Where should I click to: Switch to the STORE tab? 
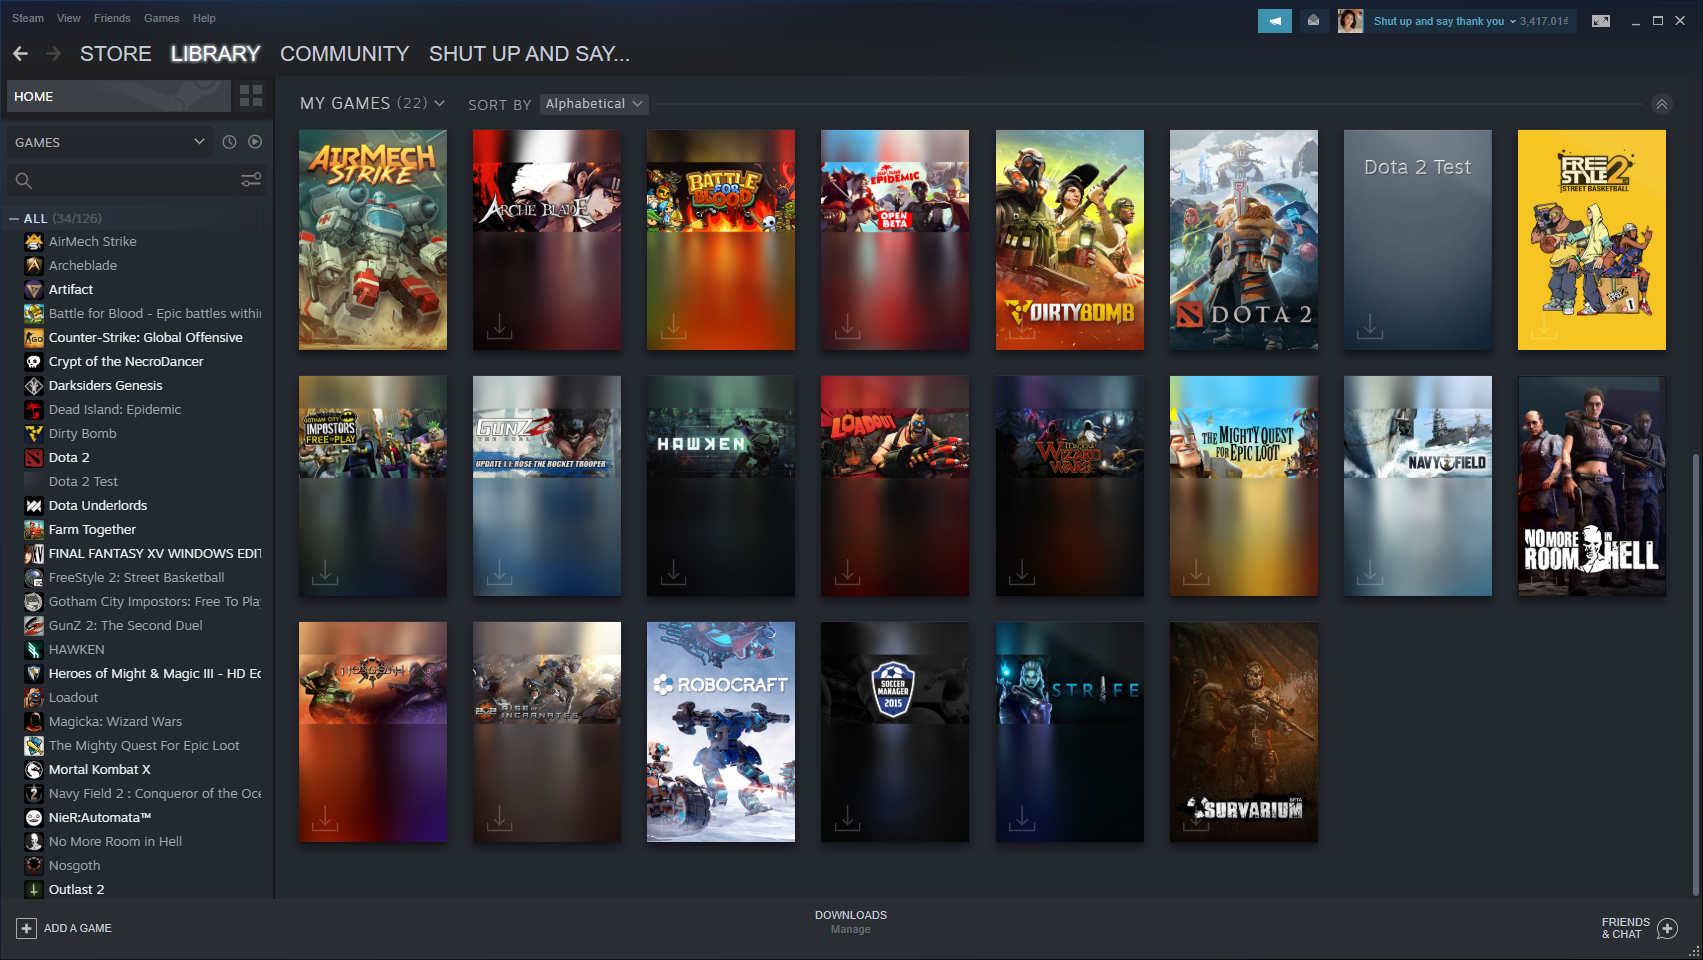click(x=115, y=54)
